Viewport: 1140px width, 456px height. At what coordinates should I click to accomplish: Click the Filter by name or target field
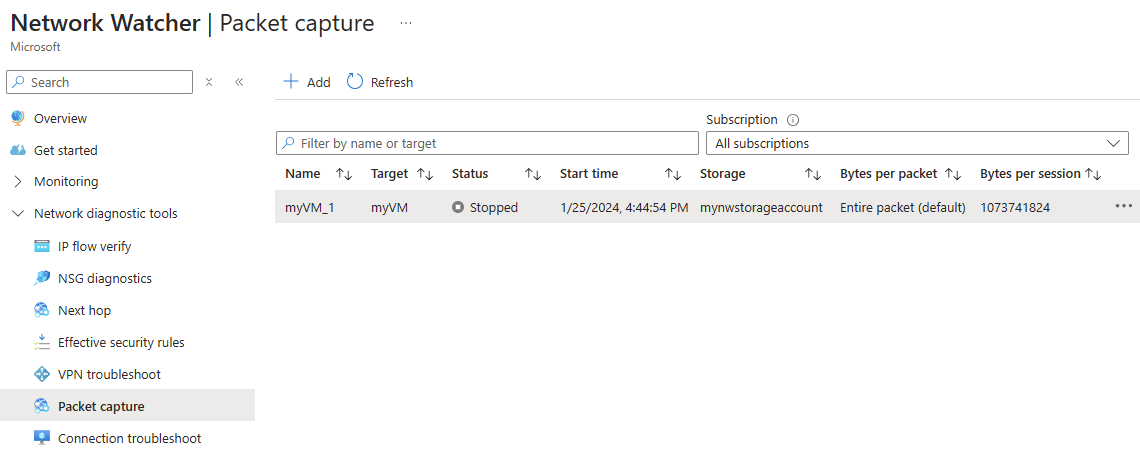487,143
